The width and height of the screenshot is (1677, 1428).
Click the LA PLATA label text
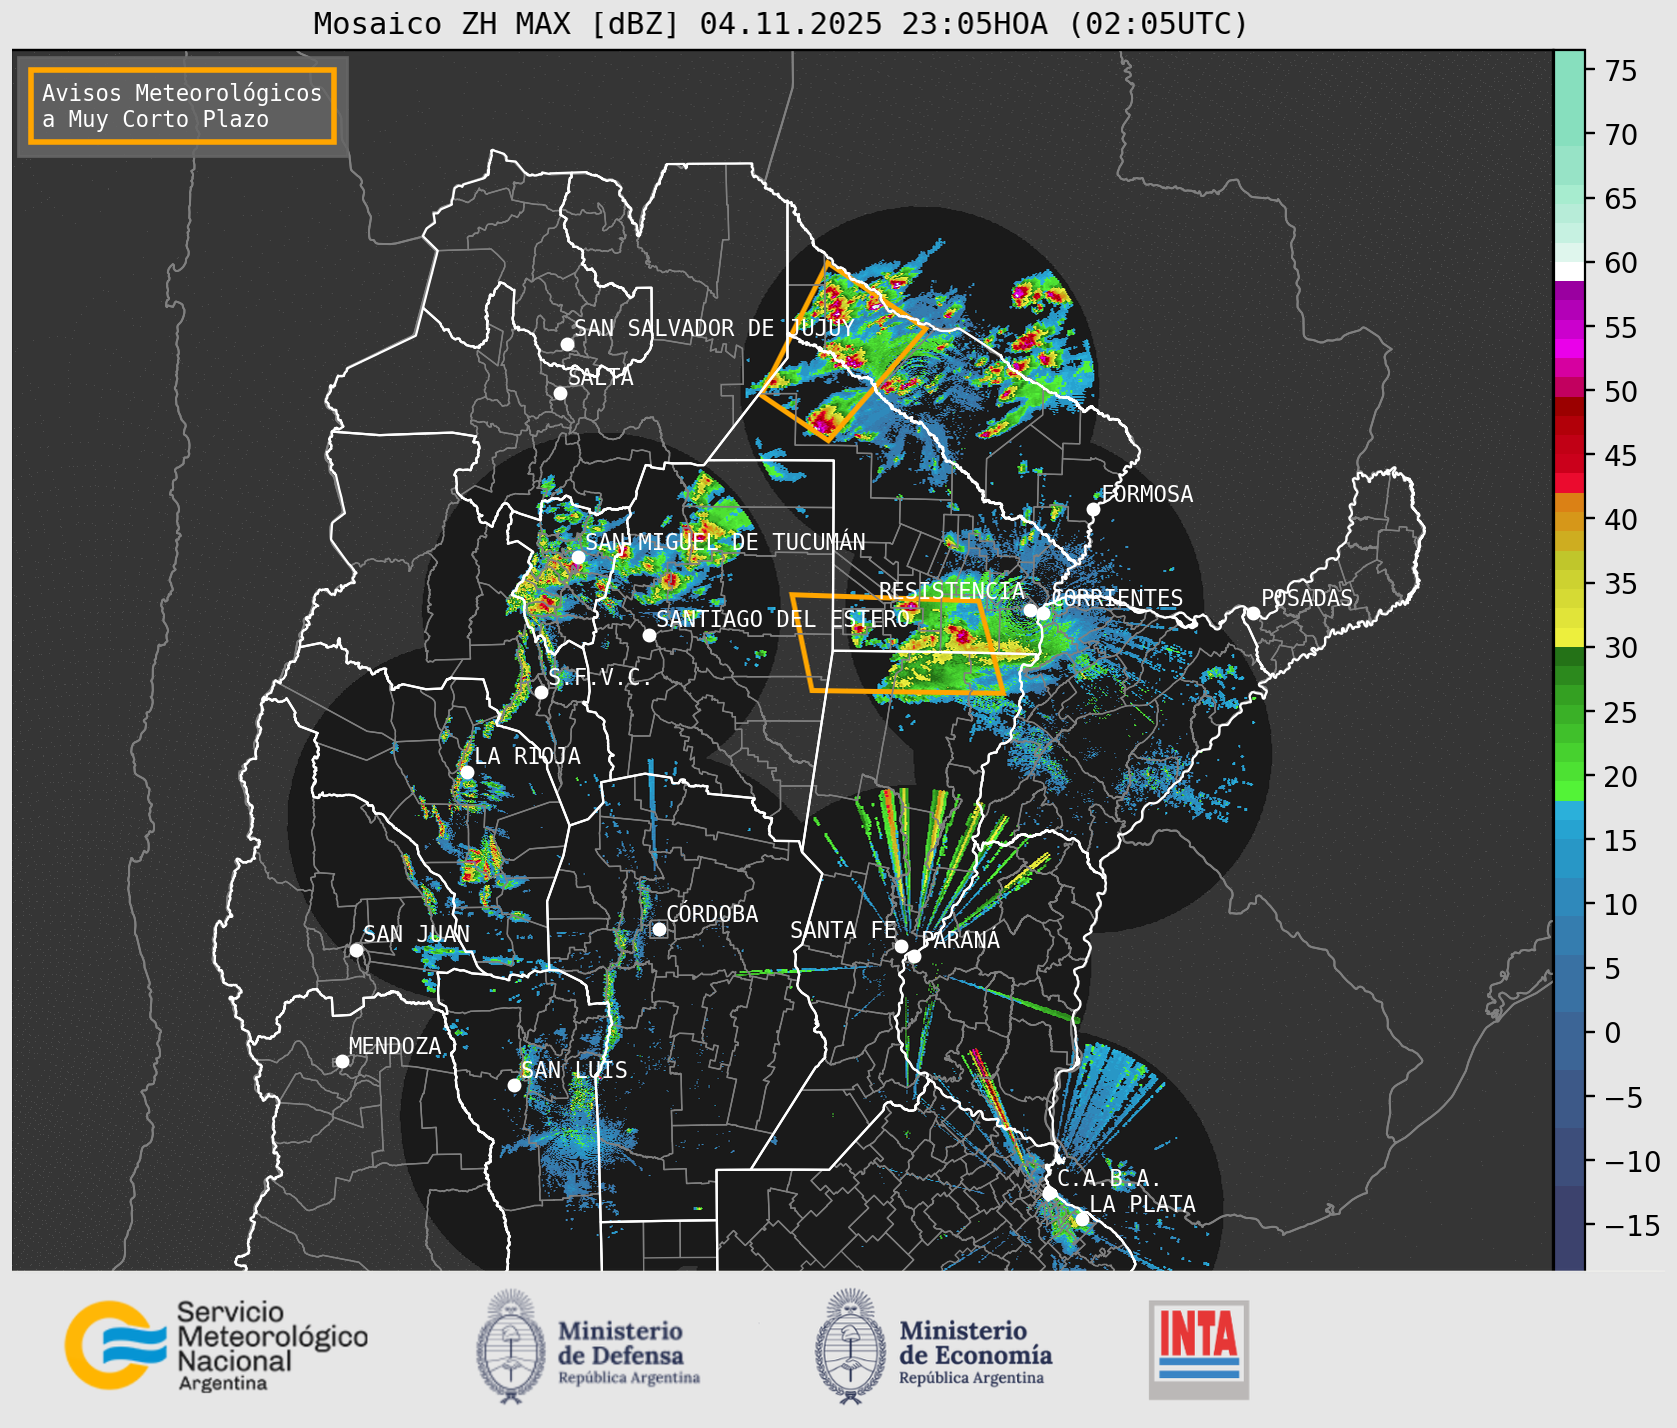click(x=1142, y=1203)
